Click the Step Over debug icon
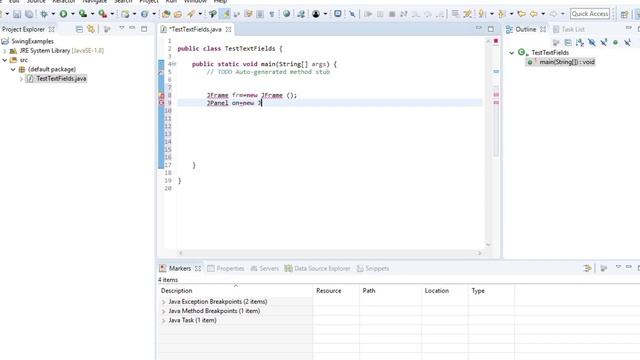 click(427, 14)
